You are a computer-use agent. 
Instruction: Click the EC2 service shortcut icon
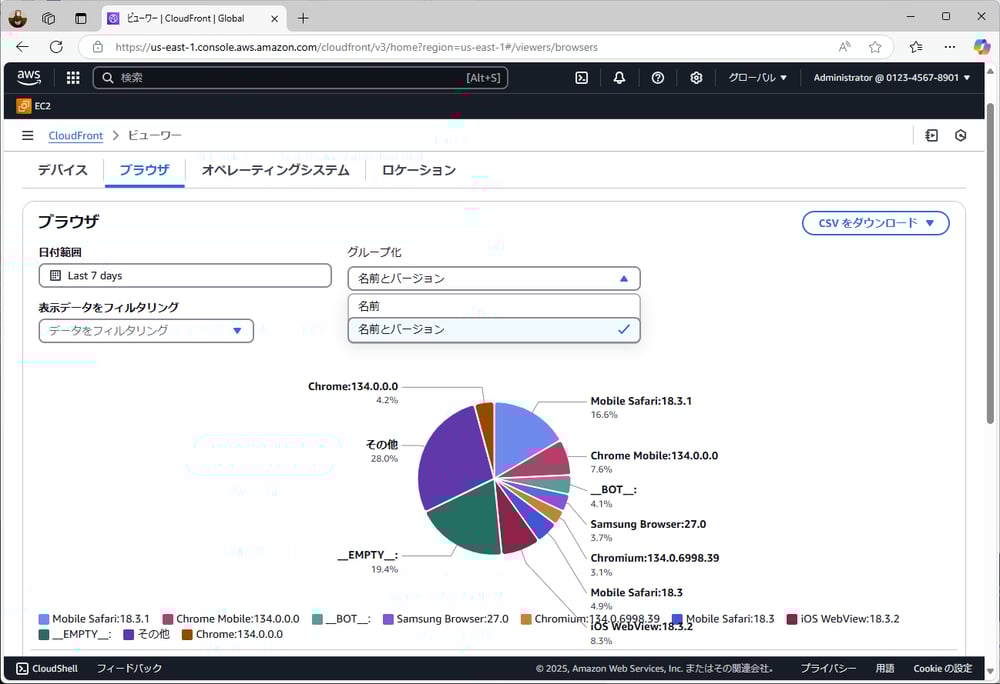pyautogui.click(x=24, y=106)
